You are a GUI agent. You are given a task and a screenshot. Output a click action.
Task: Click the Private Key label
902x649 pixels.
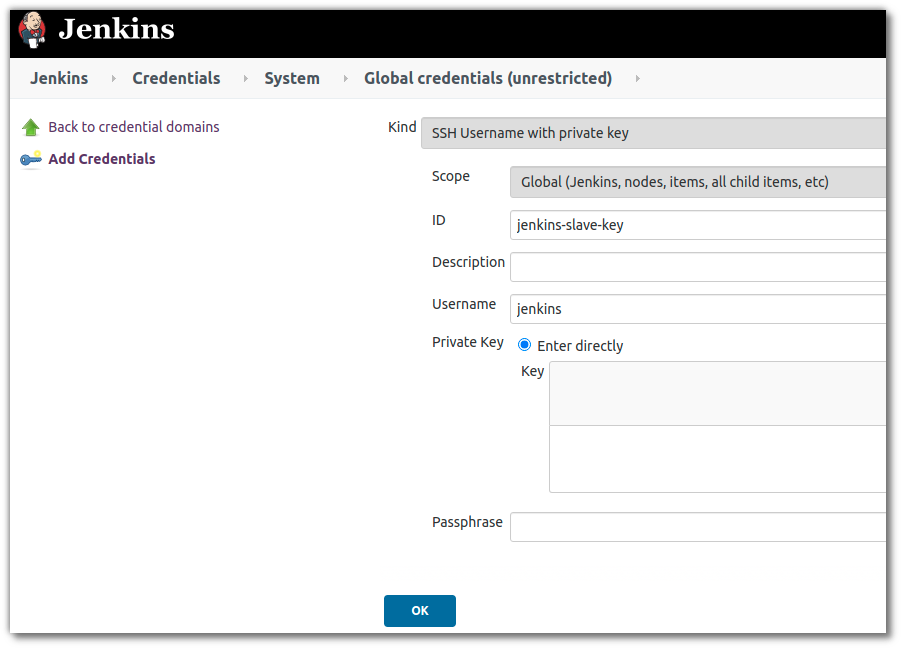coord(468,342)
